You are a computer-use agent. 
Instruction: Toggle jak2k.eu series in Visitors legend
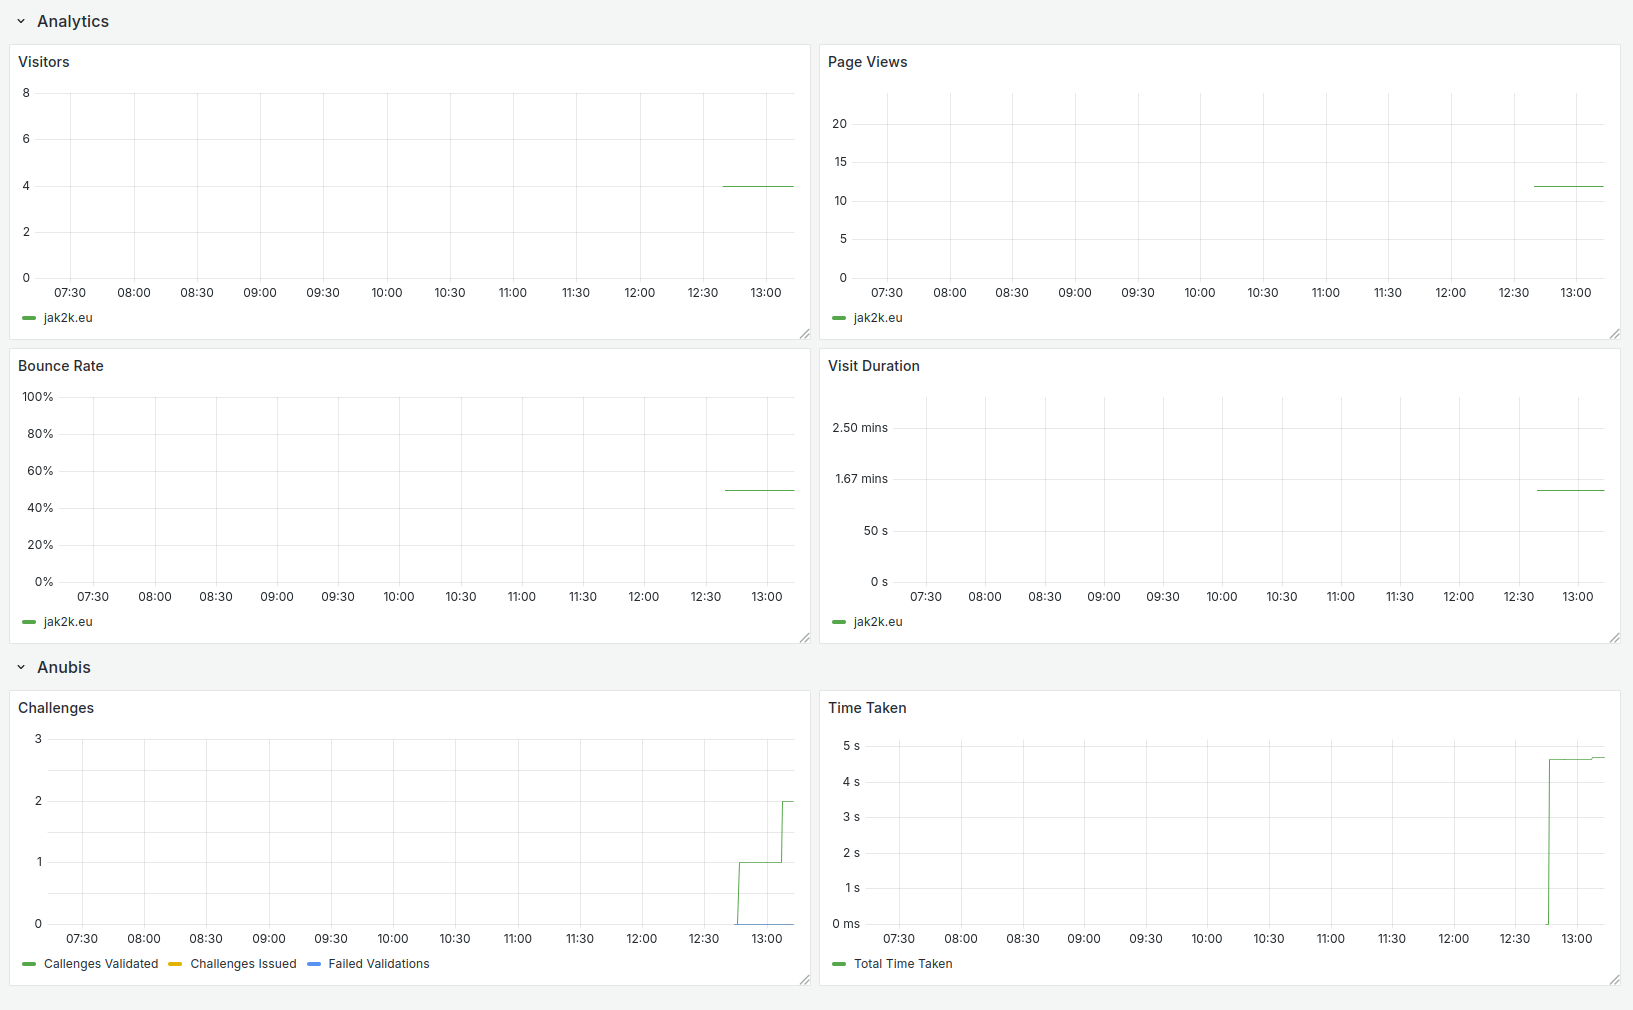pos(68,318)
